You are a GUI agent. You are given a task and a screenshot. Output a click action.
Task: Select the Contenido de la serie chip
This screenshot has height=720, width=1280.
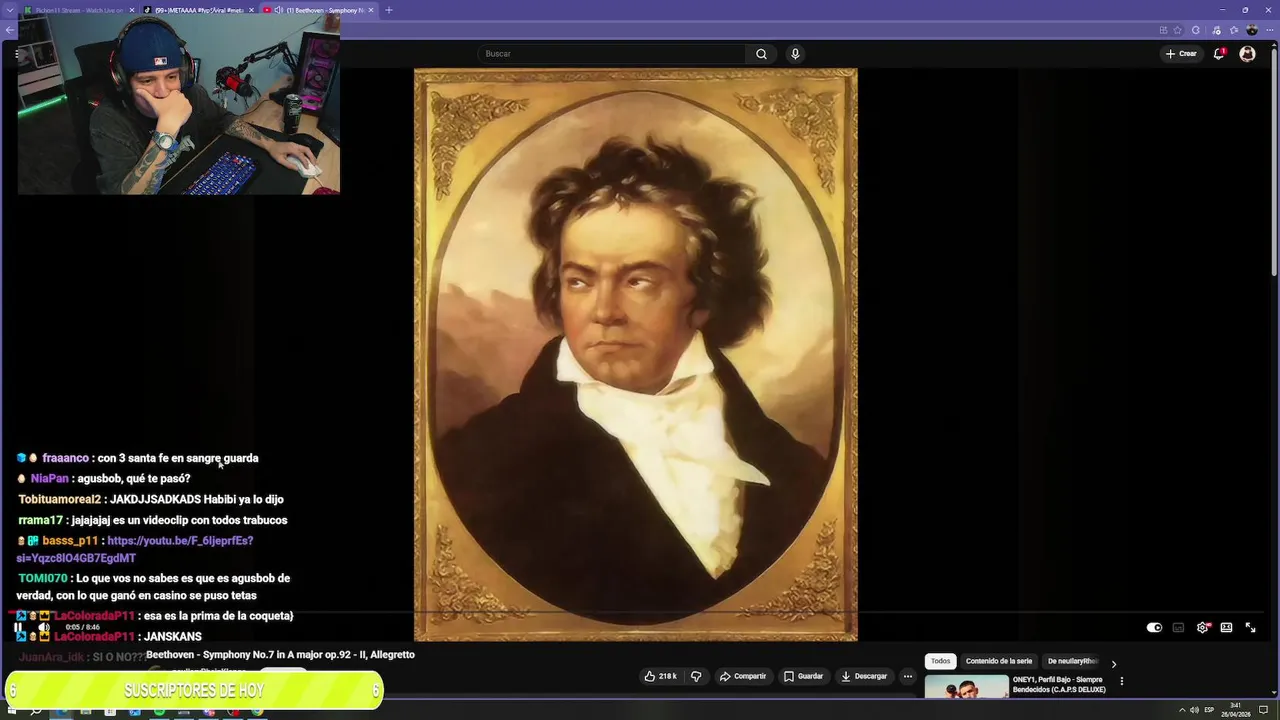999,661
